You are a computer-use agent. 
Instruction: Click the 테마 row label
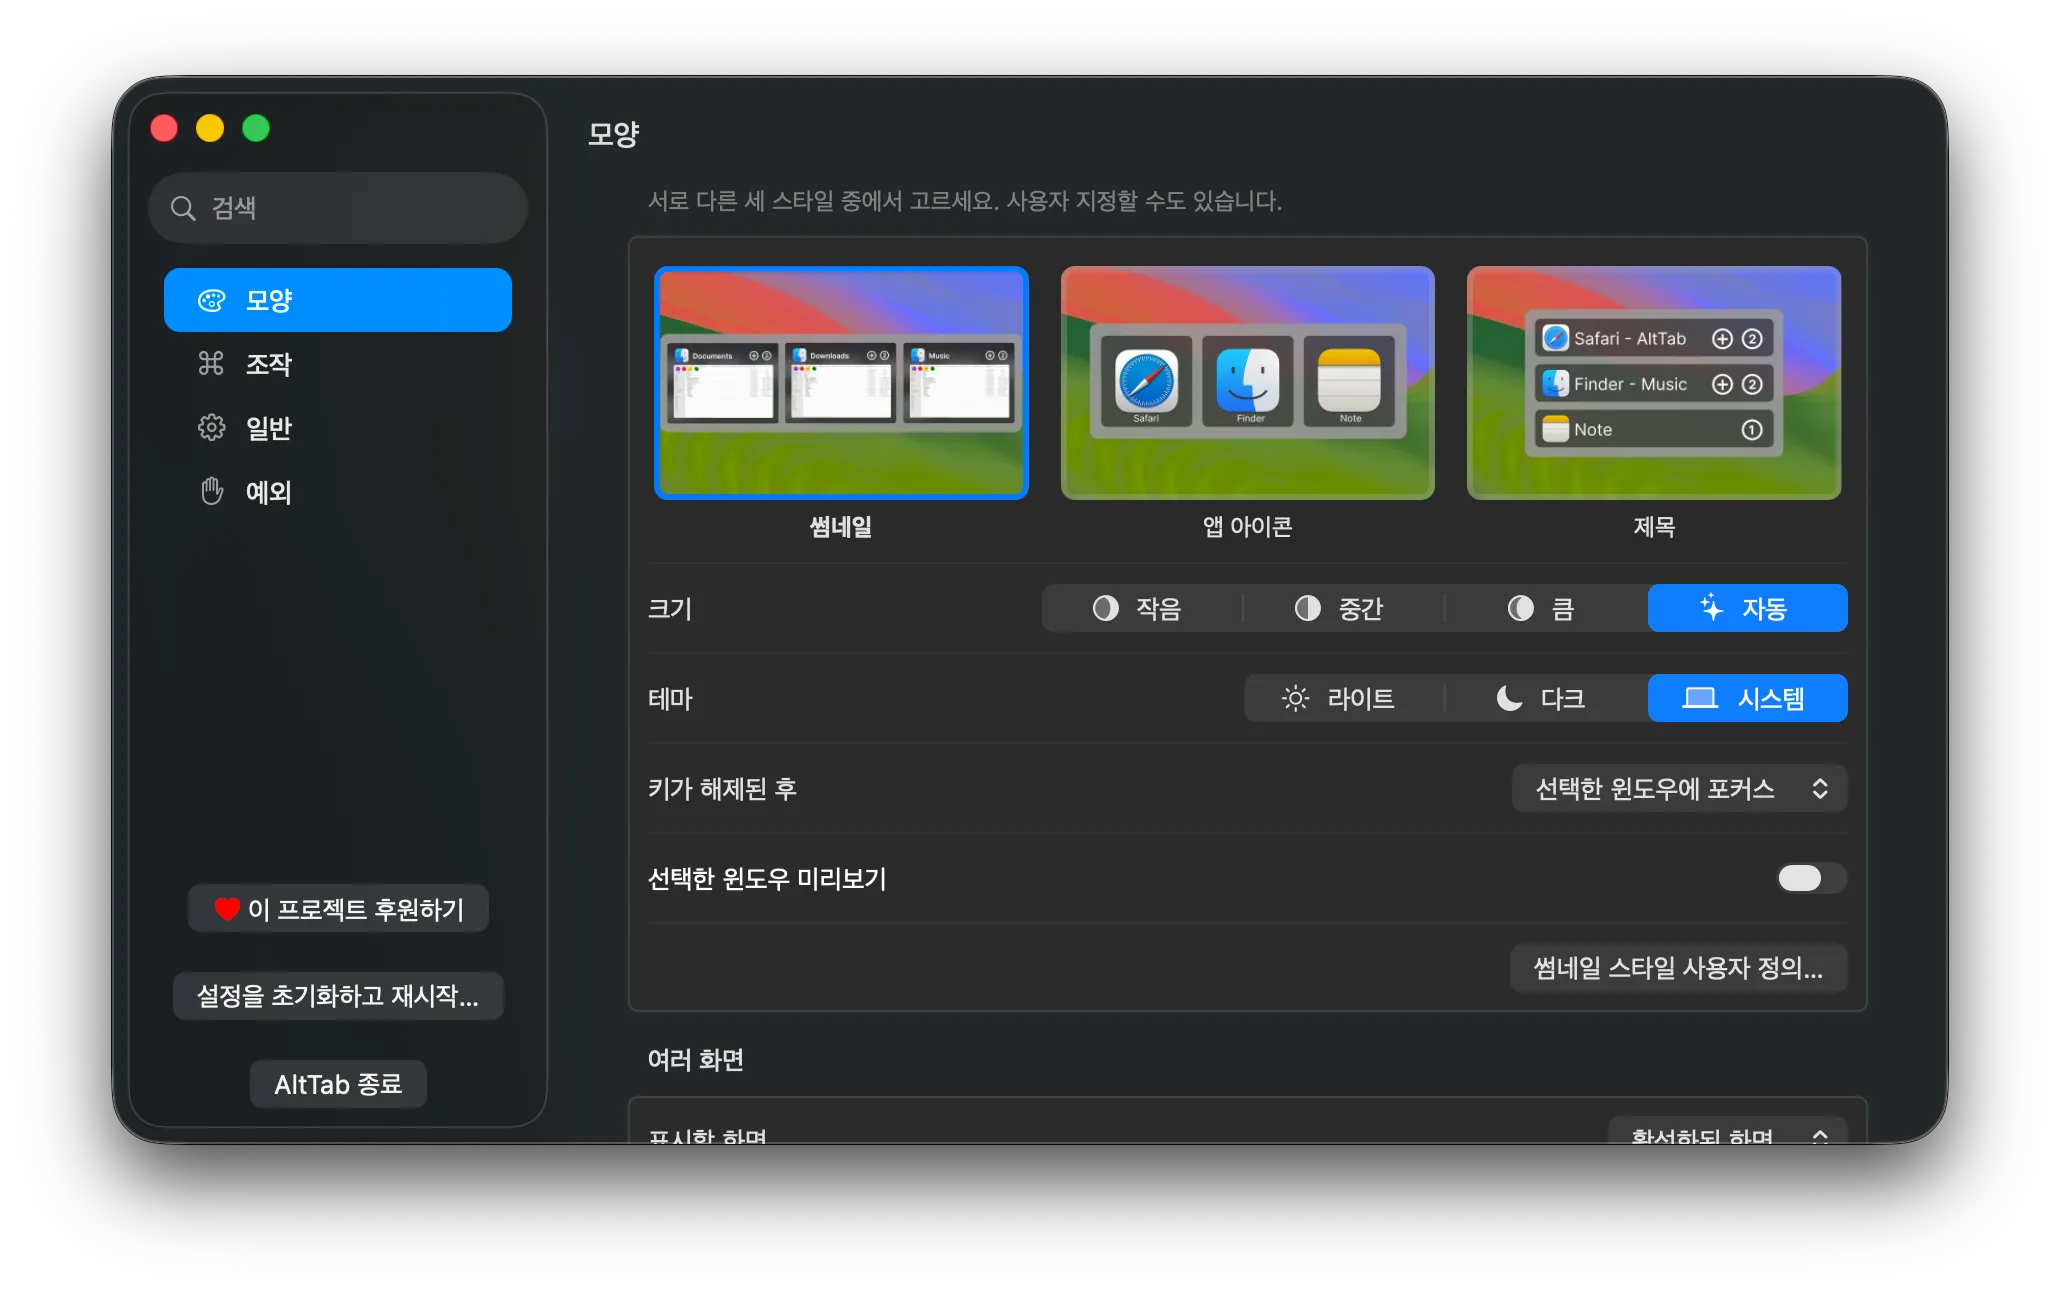[x=670, y=699]
